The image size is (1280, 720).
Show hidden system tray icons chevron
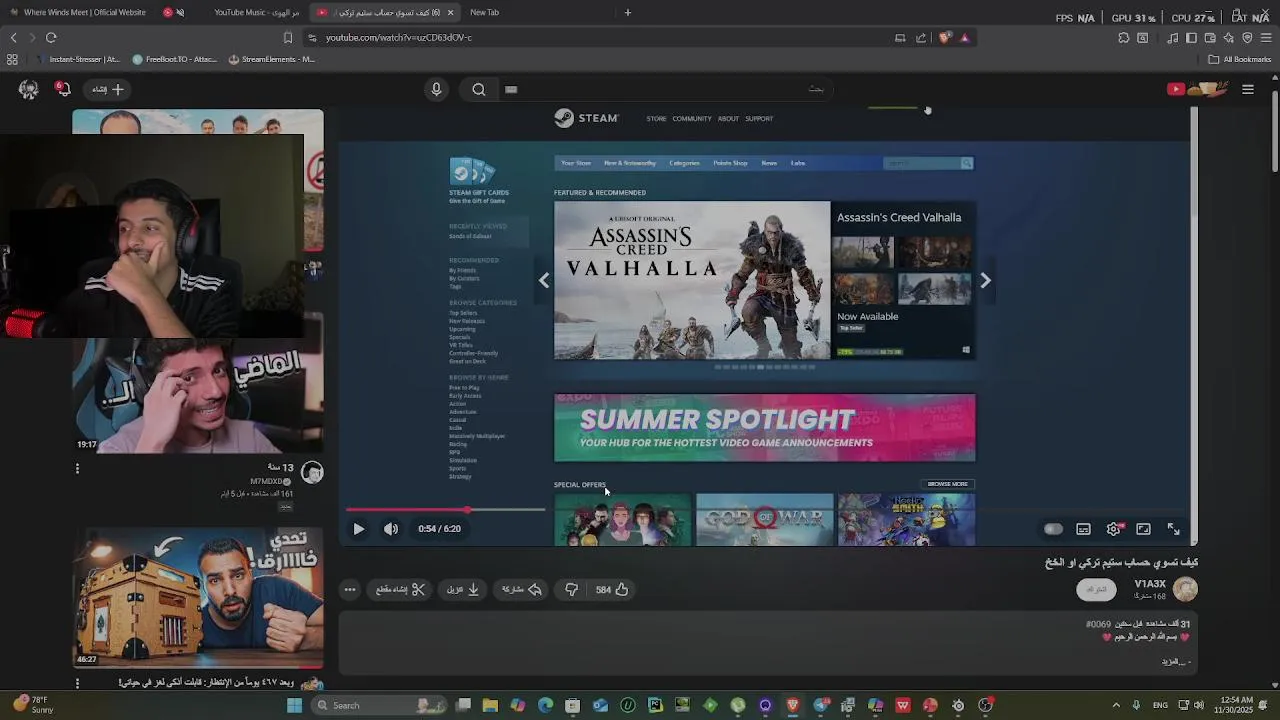(1116, 705)
